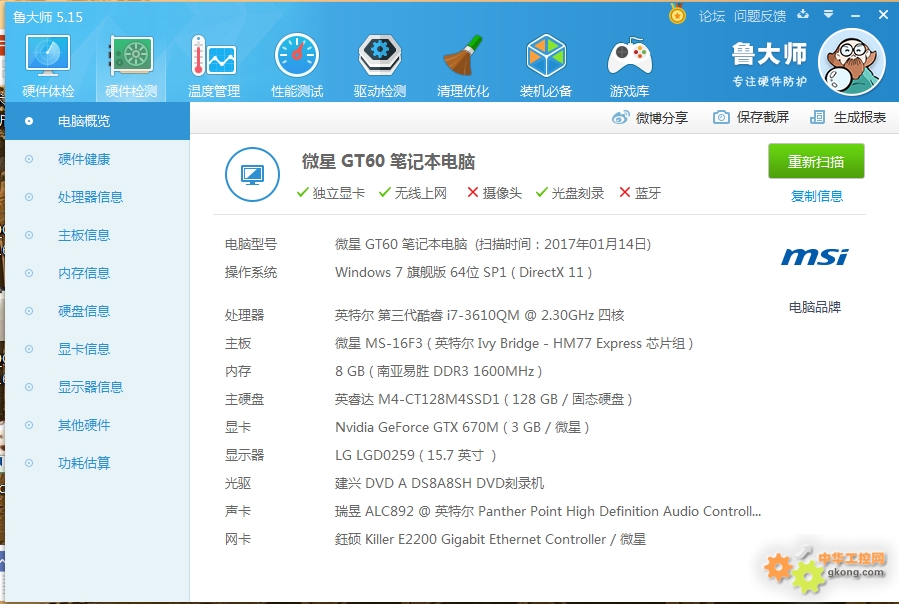Viewport: 899px width, 604px height.
Task: Click the 微星 MS-16F3 motherboard value
Action: point(514,343)
